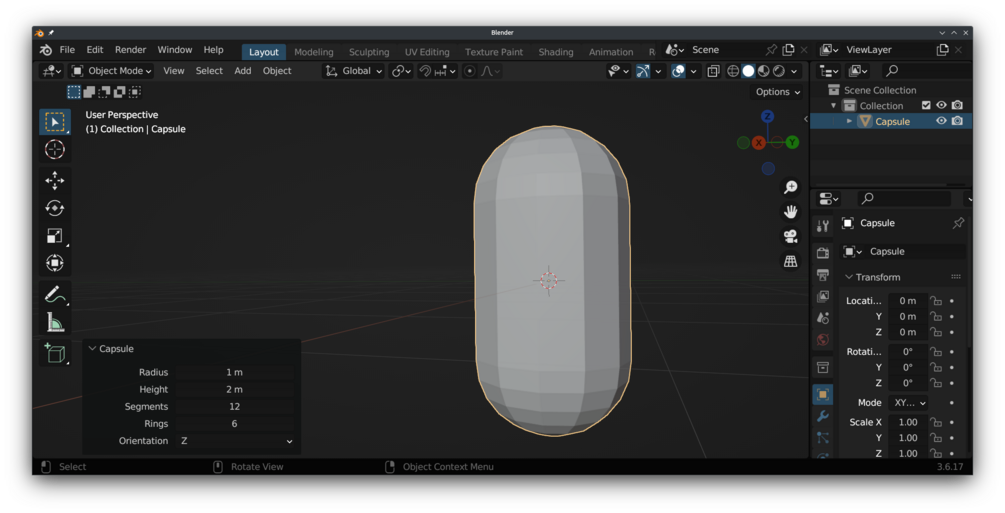The width and height of the screenshot is (1005, 513).
Task: Open the Collection properties tab
Action: [x=823, y=367]
